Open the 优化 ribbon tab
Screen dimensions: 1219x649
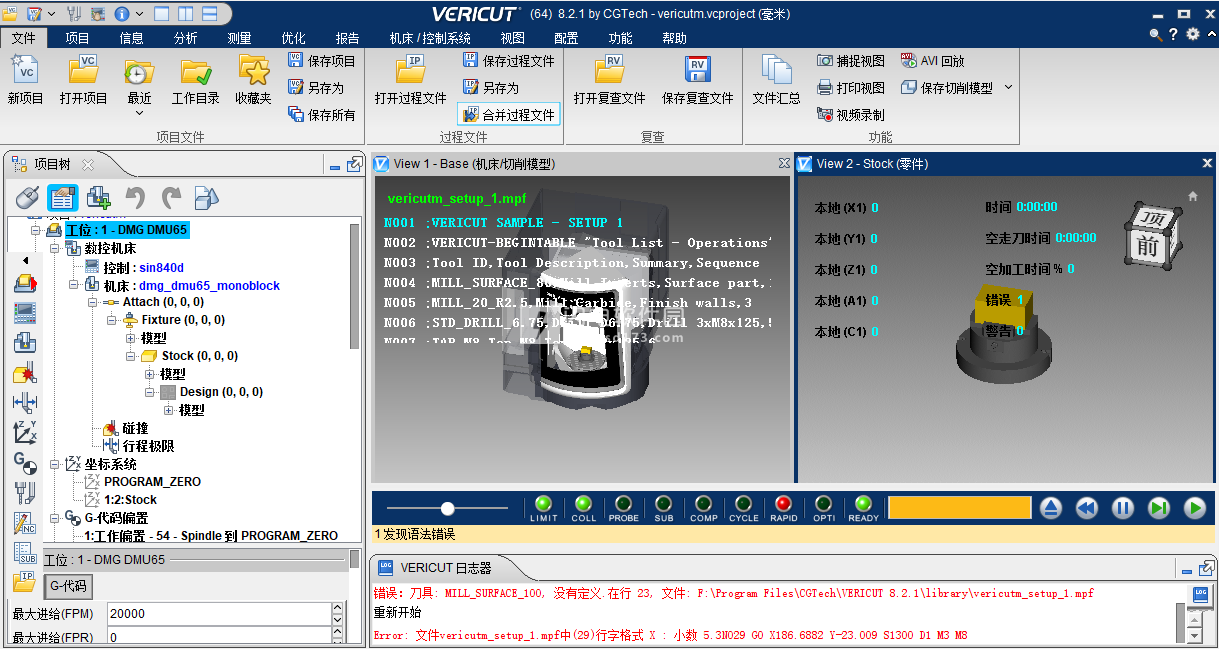coord(293,38)
